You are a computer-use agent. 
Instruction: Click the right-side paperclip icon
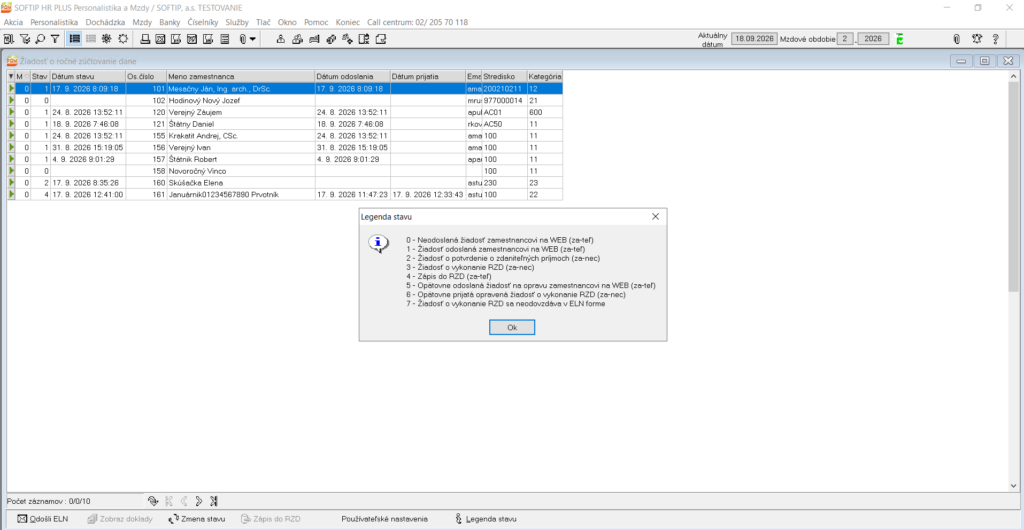pos(957,39)
